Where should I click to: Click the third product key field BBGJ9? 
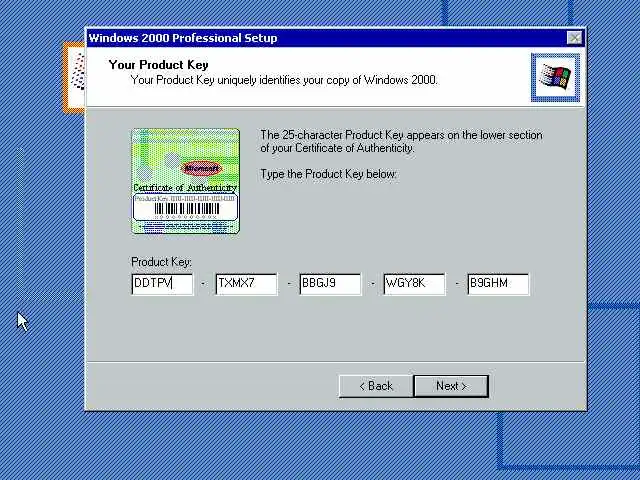331,284
